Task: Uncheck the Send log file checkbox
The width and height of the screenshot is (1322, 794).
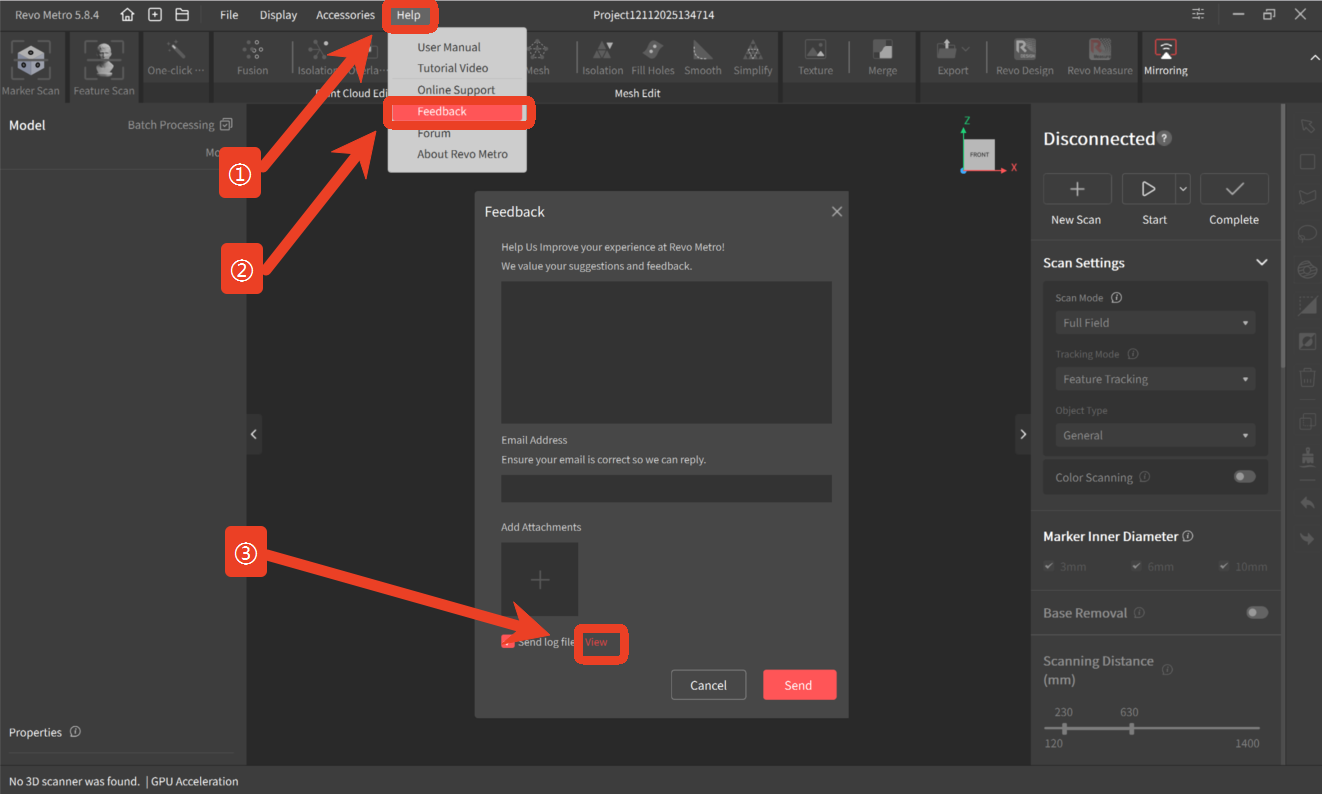Action: click(508, 642)
